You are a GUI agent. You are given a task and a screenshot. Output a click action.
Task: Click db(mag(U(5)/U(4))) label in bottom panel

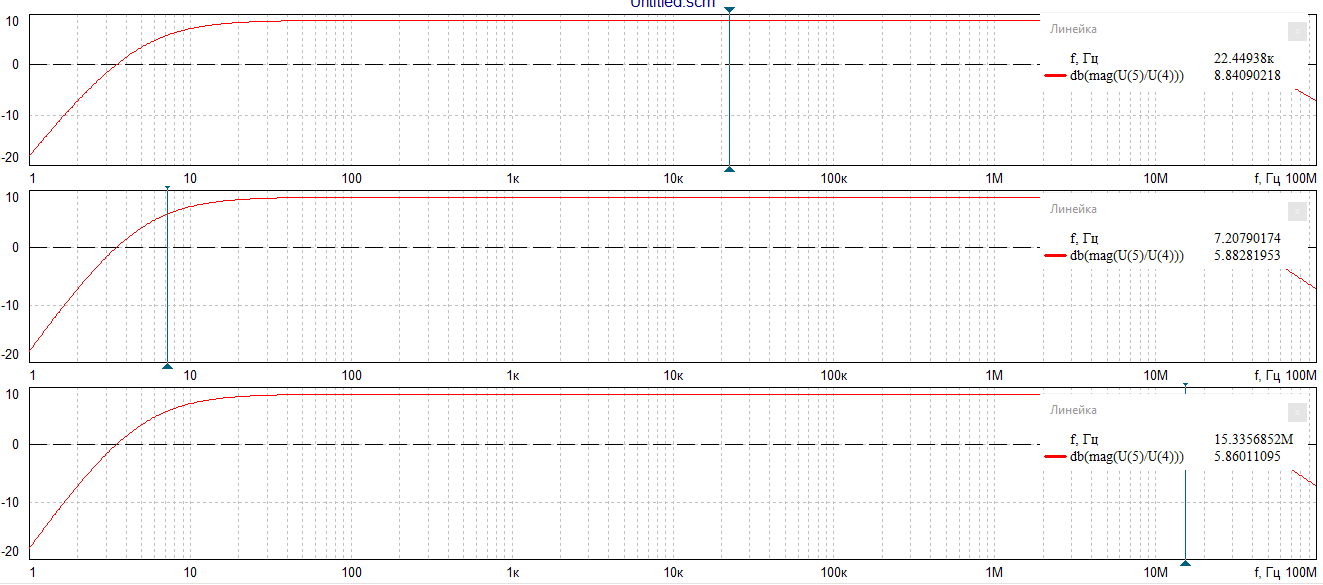pyautogui.click(x=1127, y=457)
